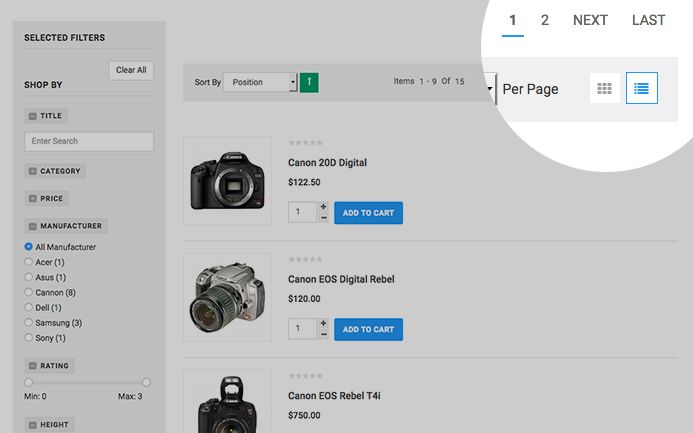Click the $750.00 price text
693x433 pixels.
(x=304, y=415)
